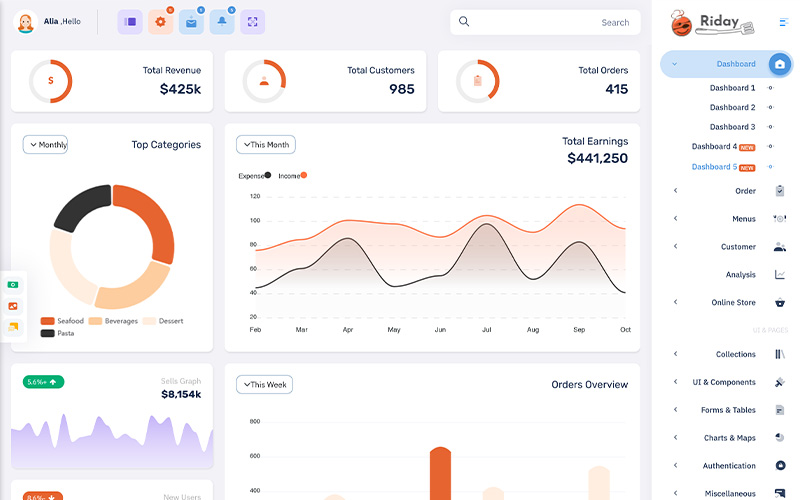Click the Order clipboard icon
The width and height of the screenshot is (800, 500).
pyautogui.click(x=780, y=191)
